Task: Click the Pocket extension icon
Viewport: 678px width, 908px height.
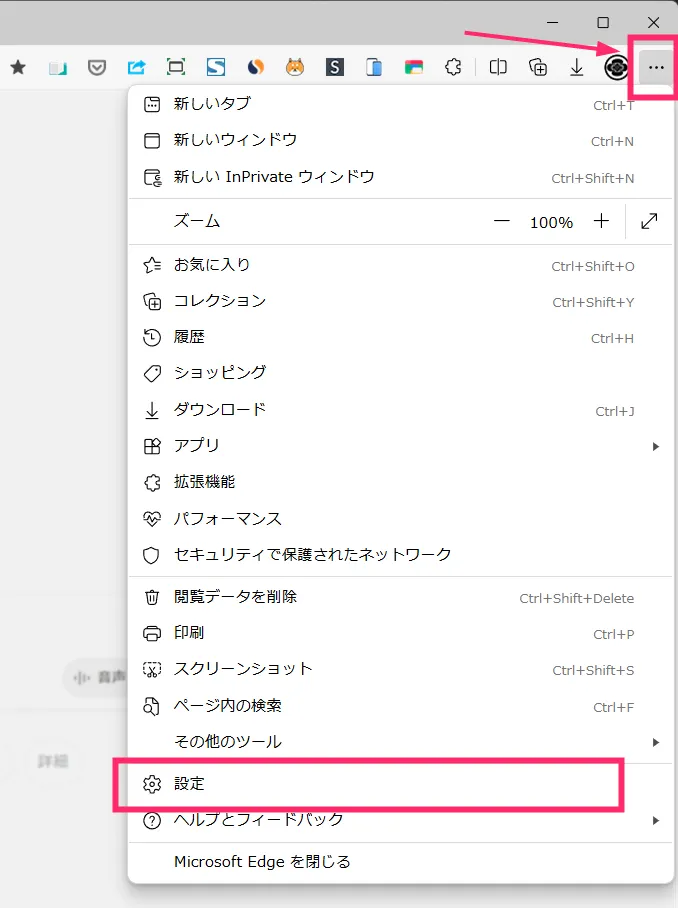Action: tap(97, 68)
